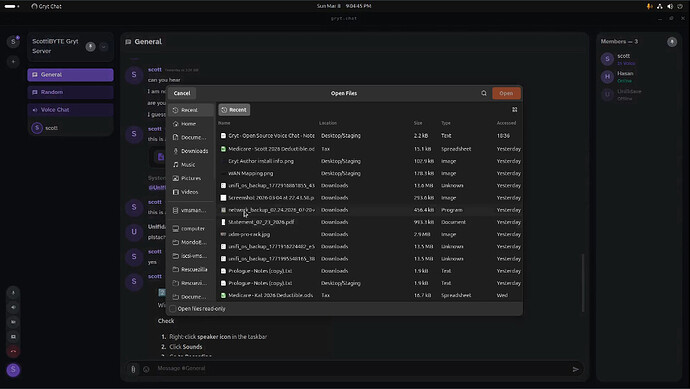The width and height of the screenshot is (690, 389).
Task: Click the chat scrollbar in General
Action: point(584,283)
